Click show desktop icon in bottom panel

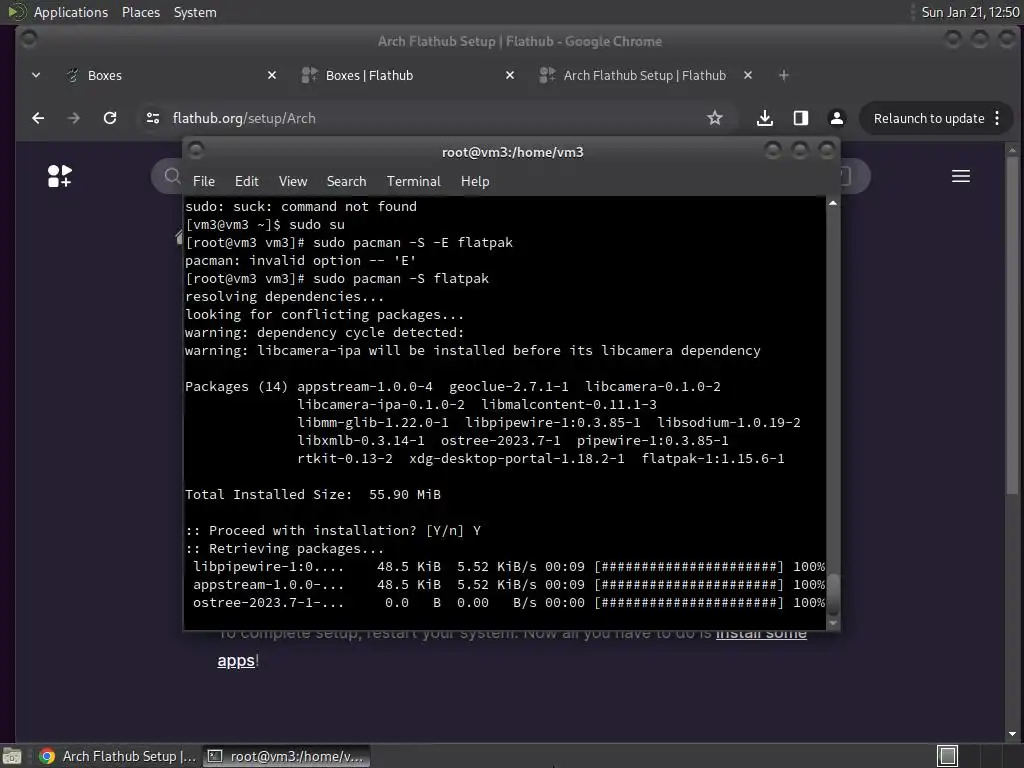(x=12, y=756)
